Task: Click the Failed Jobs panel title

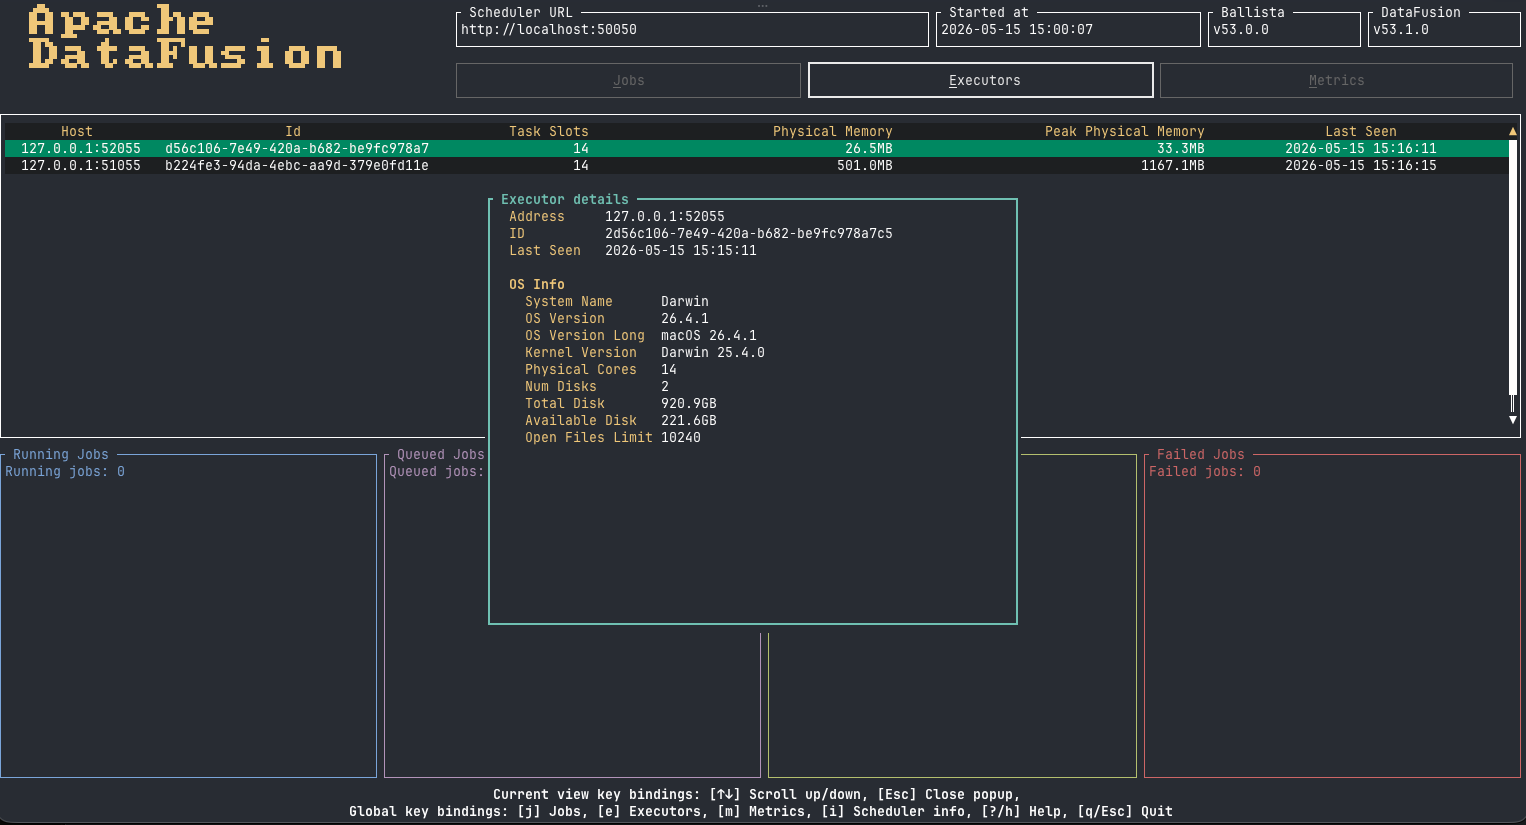Action: click(1201, 455)
